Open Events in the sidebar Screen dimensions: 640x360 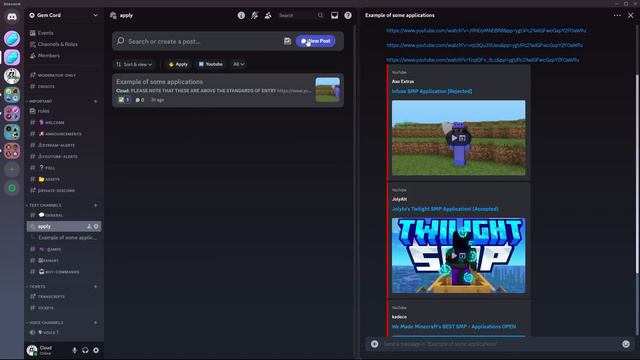(64, 33)
